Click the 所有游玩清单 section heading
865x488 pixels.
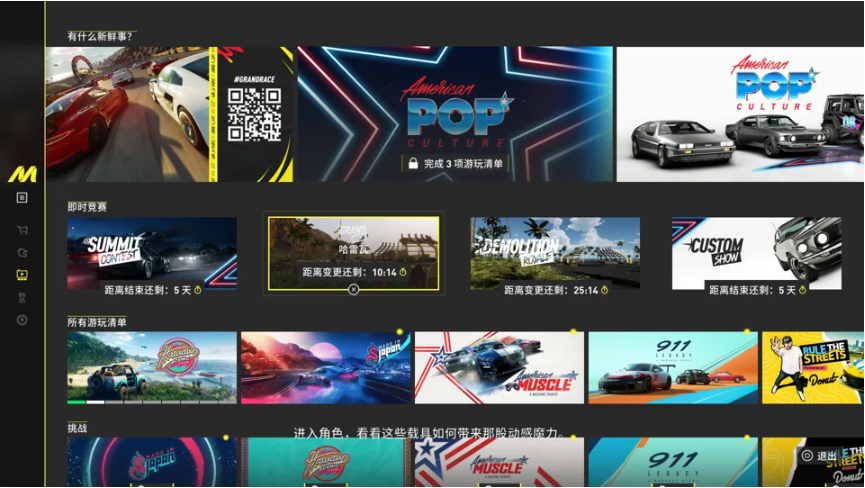tap(97, 323)
